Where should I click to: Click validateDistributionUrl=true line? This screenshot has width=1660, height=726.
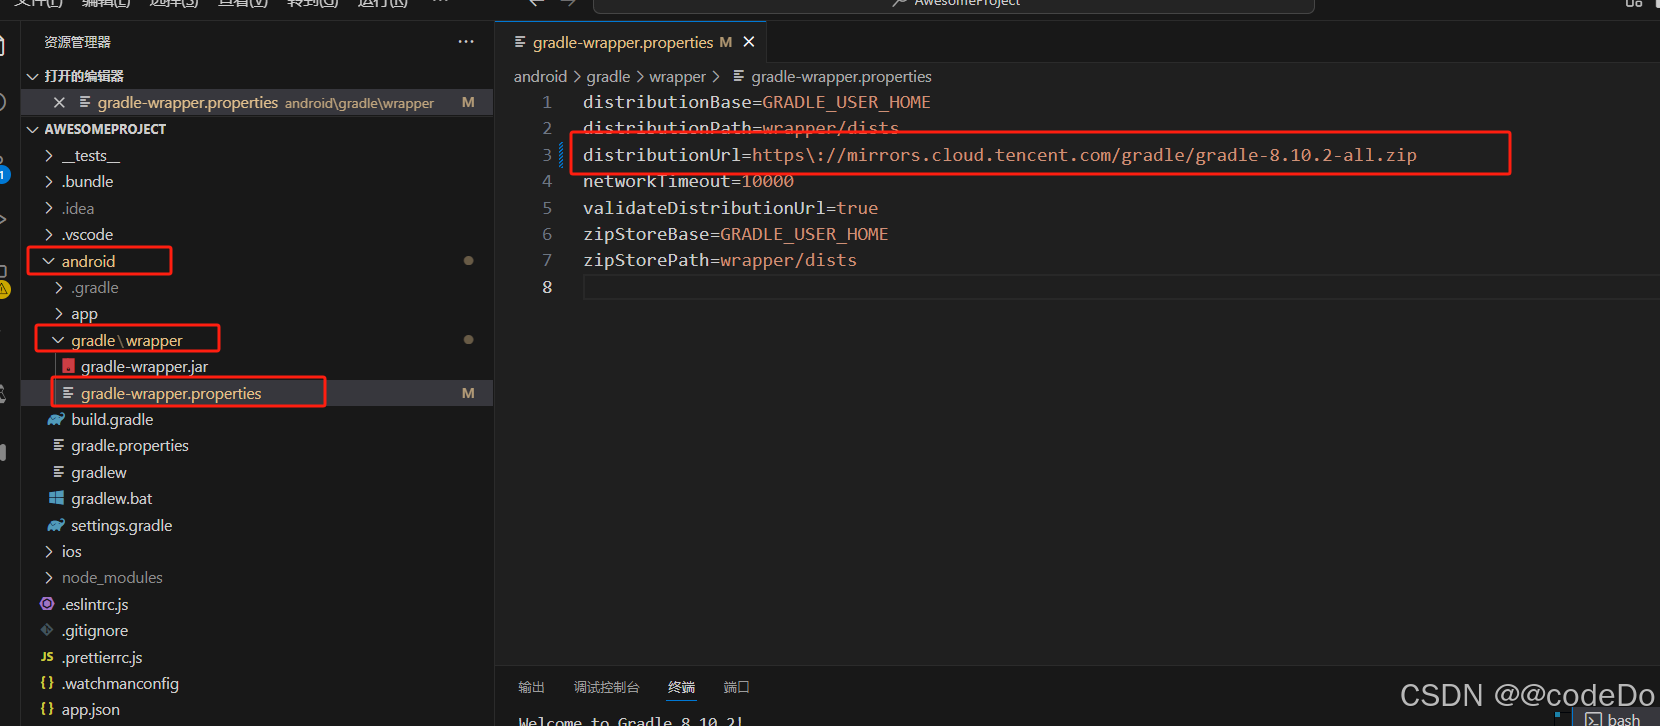point(730,208)
